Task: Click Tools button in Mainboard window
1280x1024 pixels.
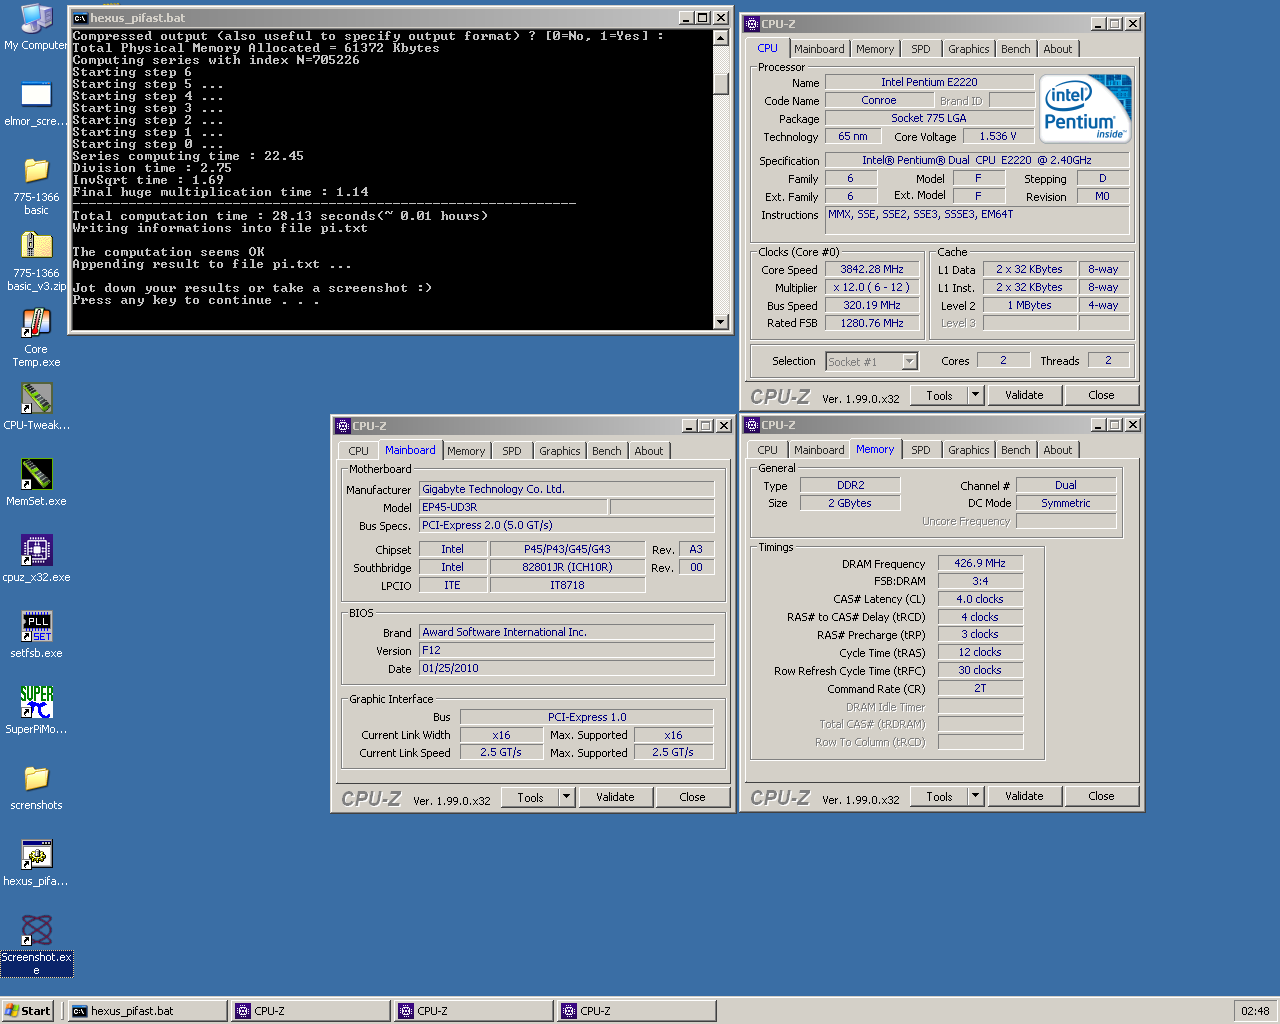Action: [530, 797]
